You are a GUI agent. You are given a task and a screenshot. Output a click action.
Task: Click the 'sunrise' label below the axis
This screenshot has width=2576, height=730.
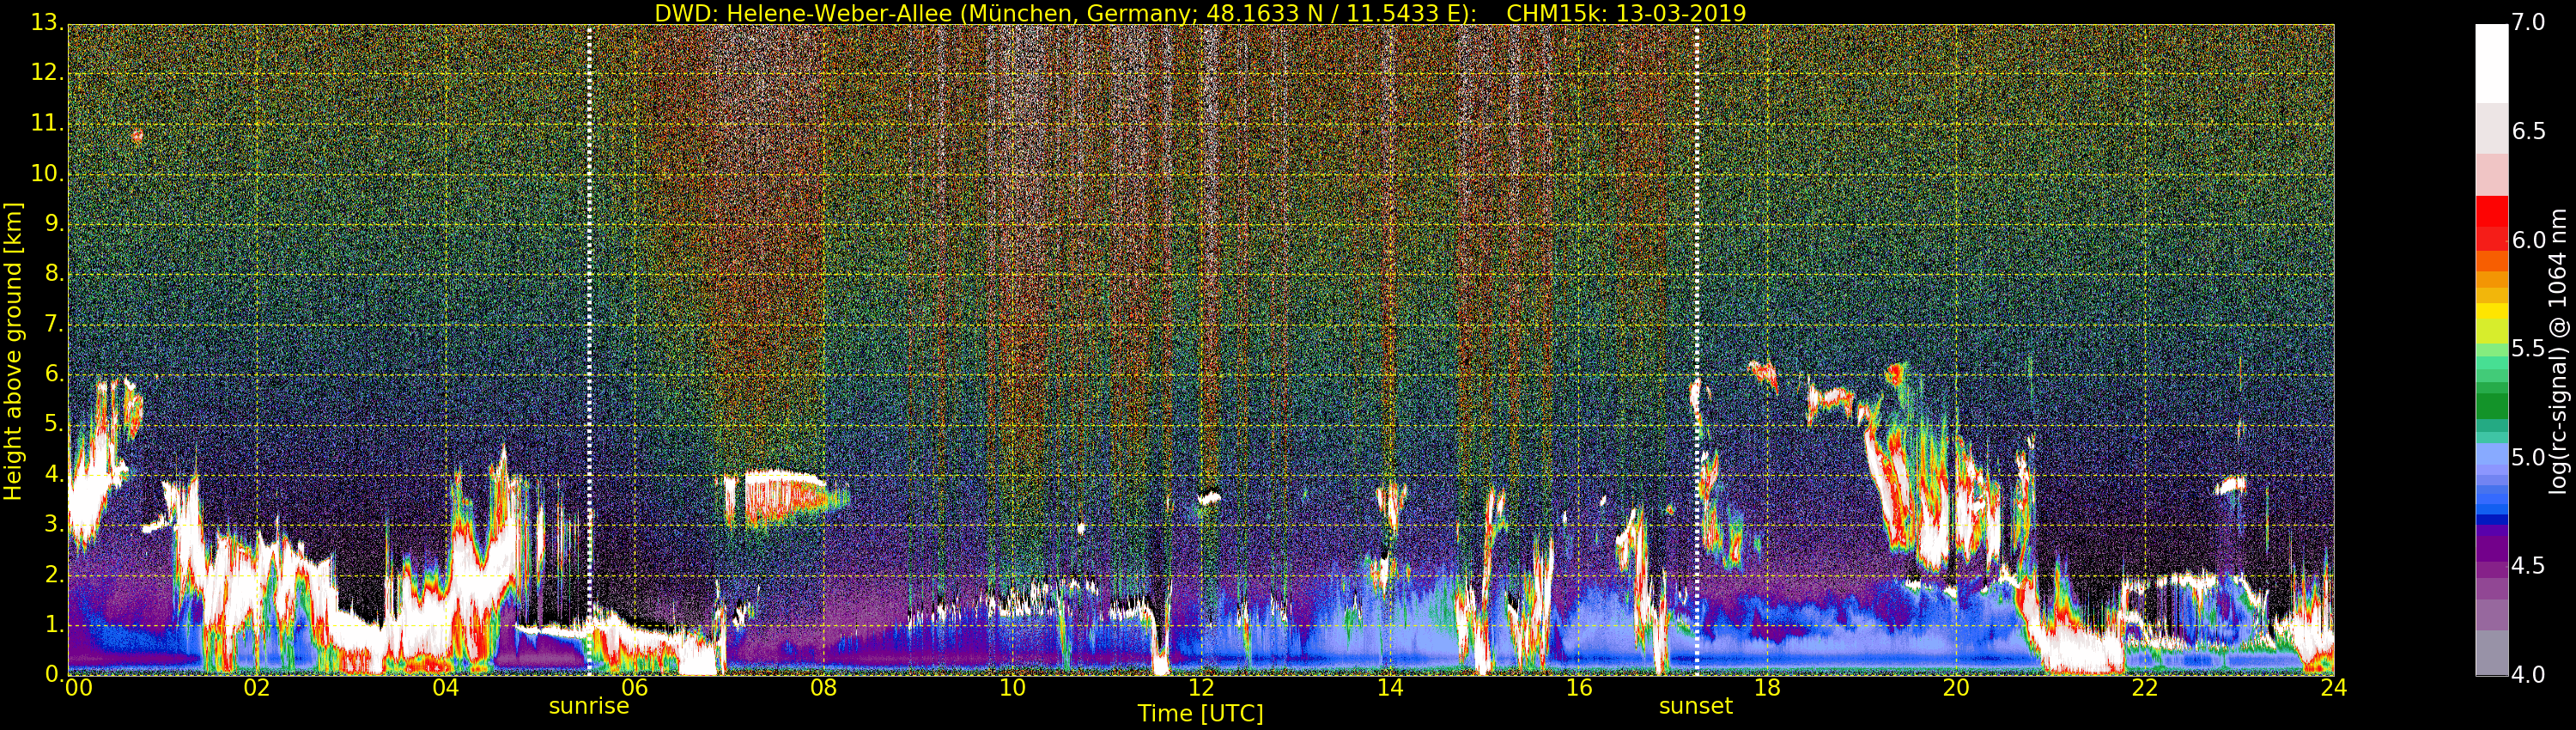(x=589, y=706)
